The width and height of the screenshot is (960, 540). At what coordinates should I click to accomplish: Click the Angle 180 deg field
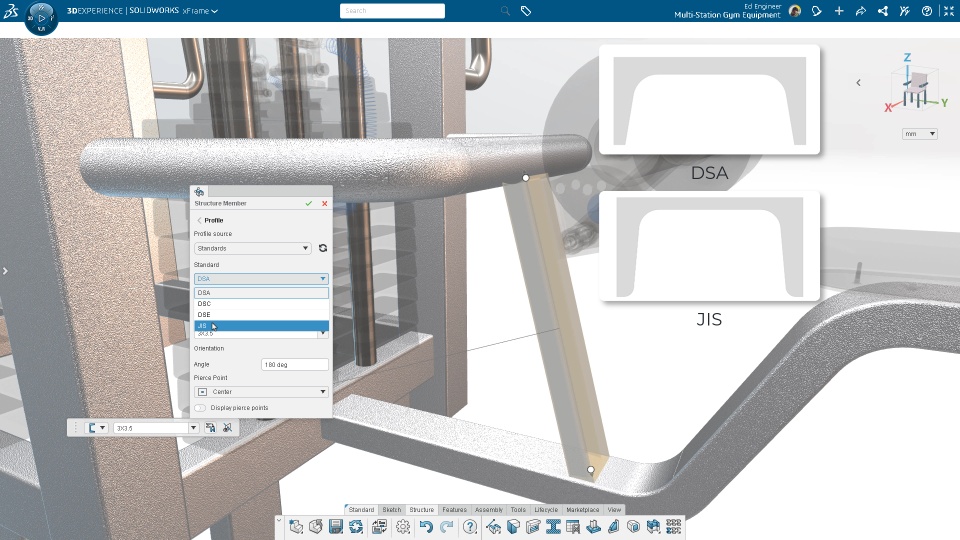(x=294, y=364)
